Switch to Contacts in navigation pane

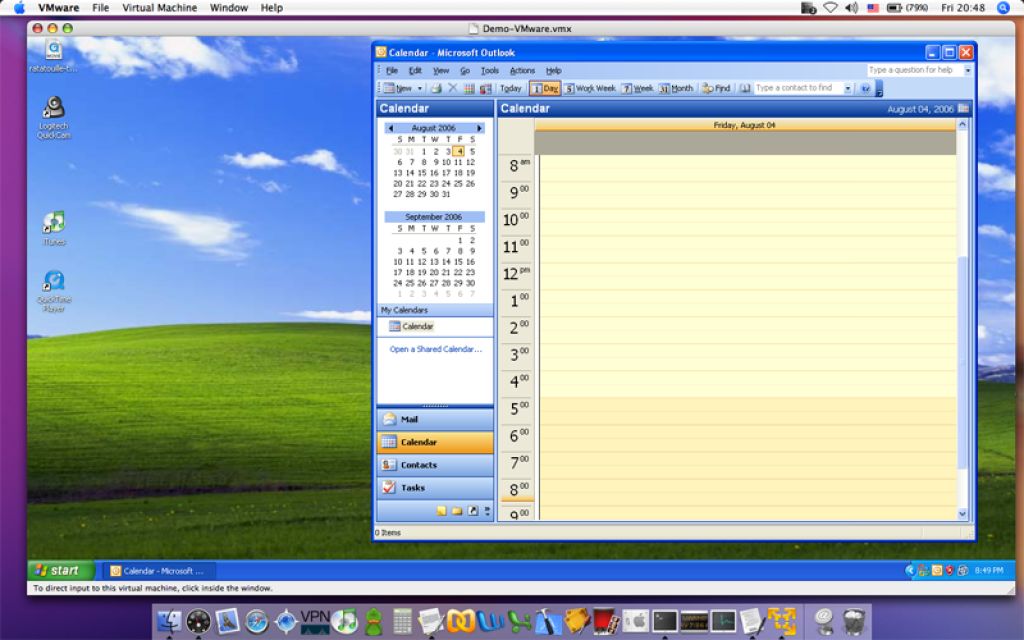(435, 465)
